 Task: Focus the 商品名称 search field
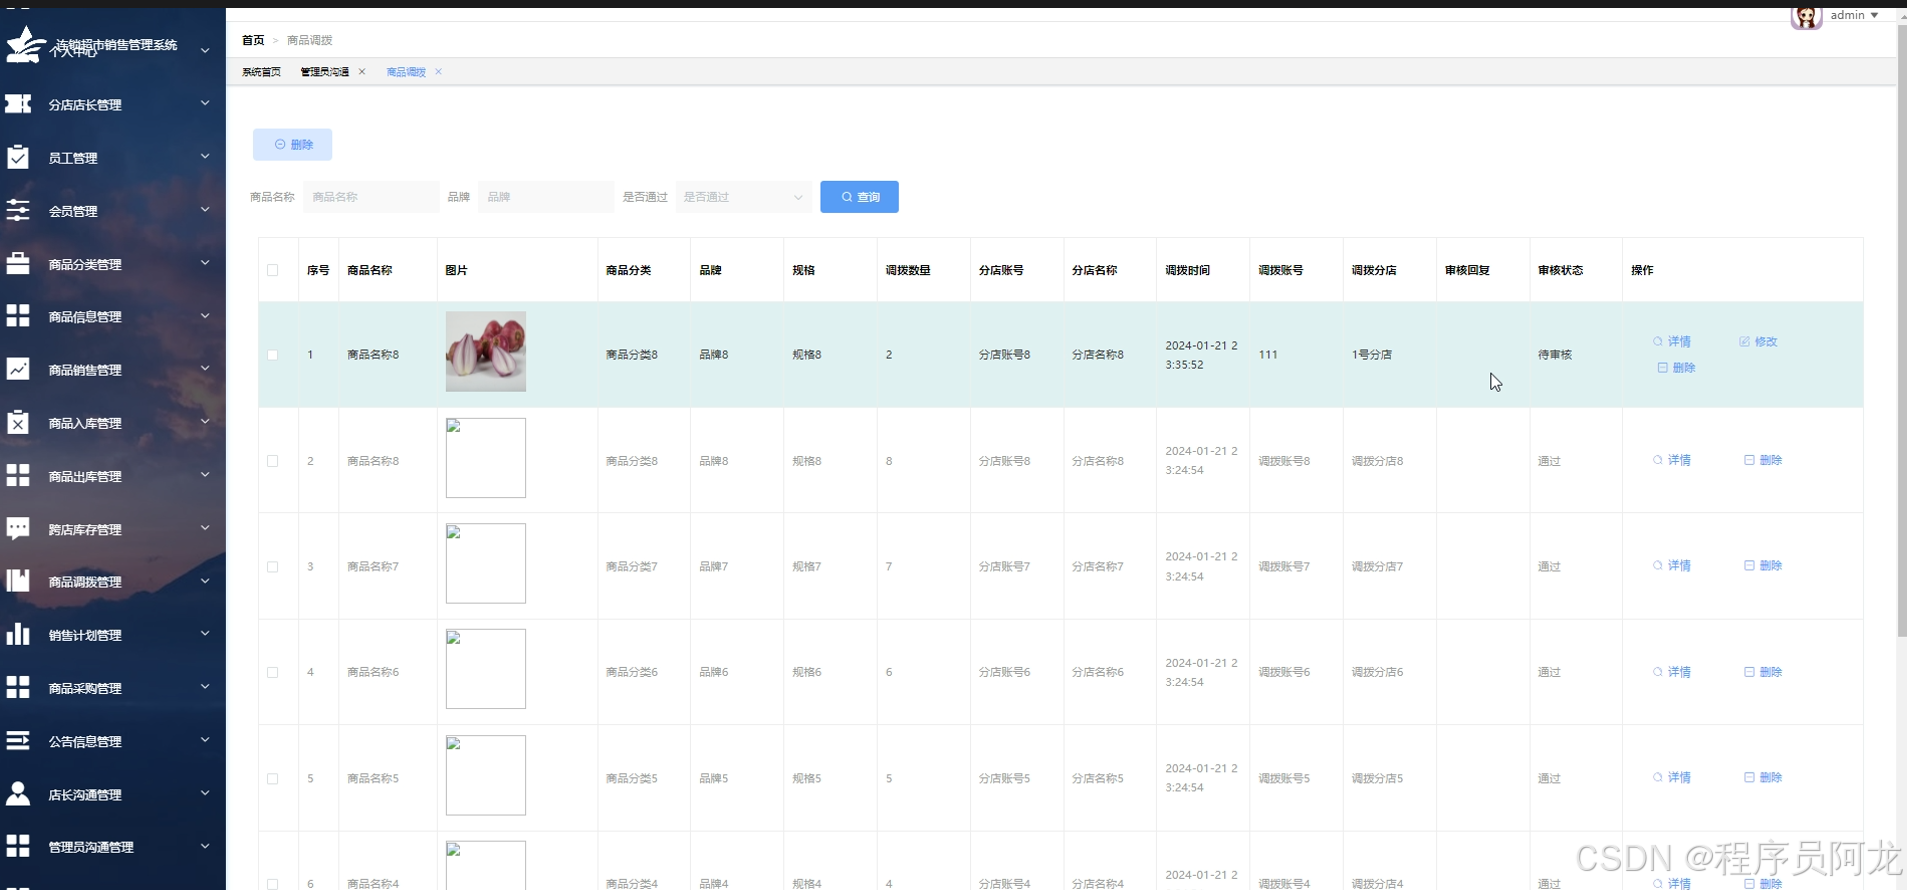pyautogui.click(x=371, y=197)
